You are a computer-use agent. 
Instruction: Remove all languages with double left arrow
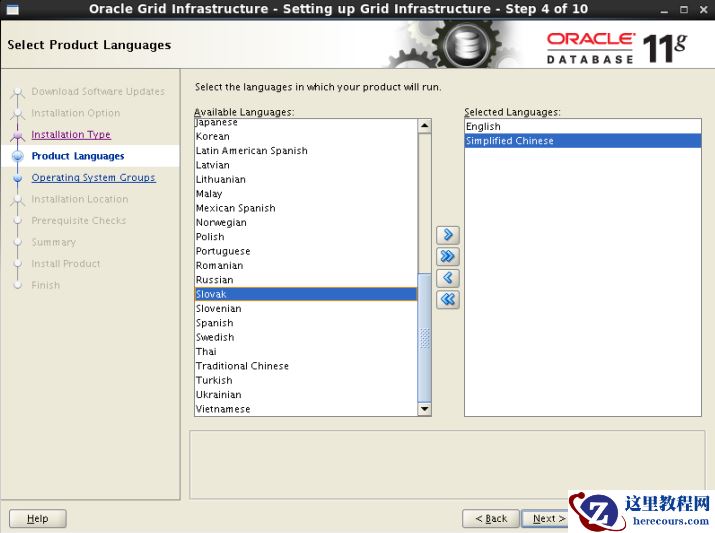[448, 300]
